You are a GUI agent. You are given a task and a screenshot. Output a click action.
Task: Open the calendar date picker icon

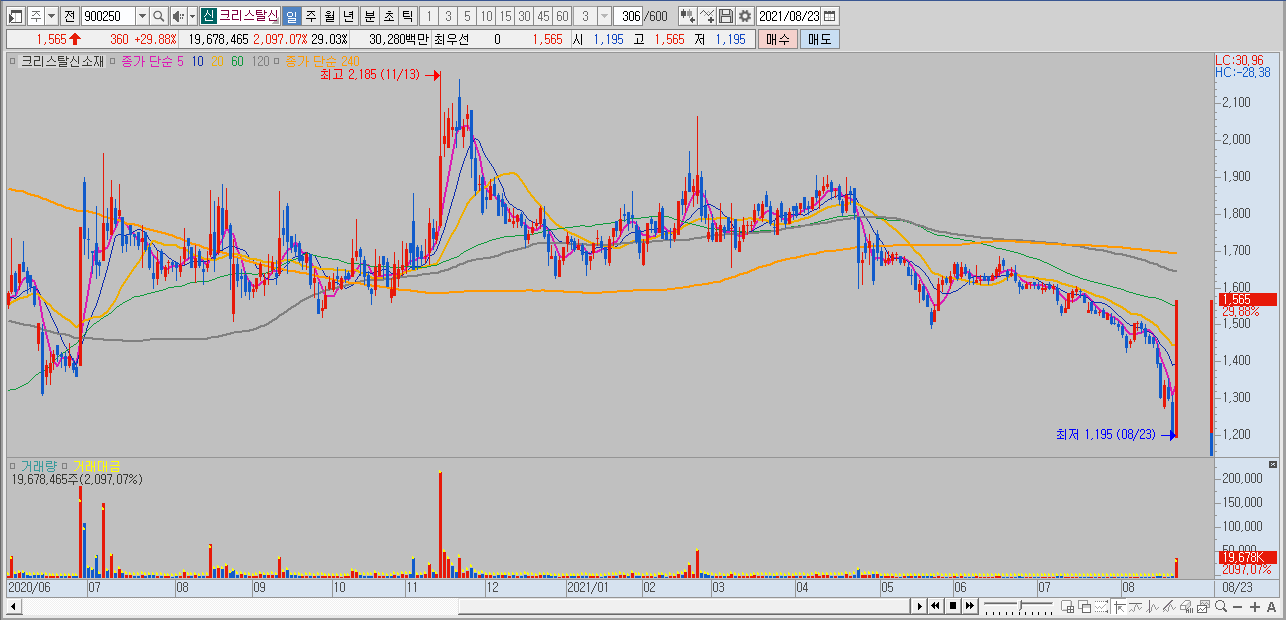point(828,16)
